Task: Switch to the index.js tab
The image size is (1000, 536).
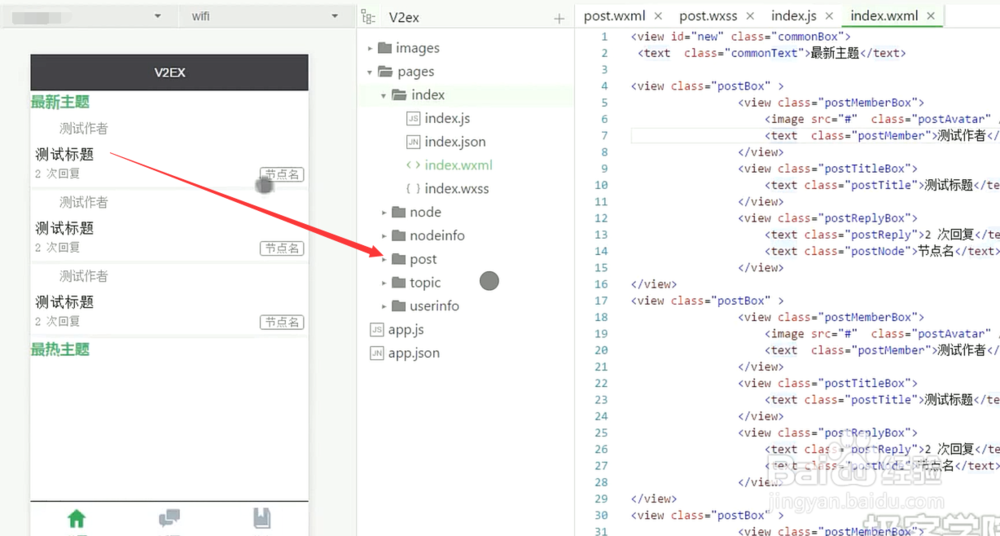Action: [x=794, y=16]
